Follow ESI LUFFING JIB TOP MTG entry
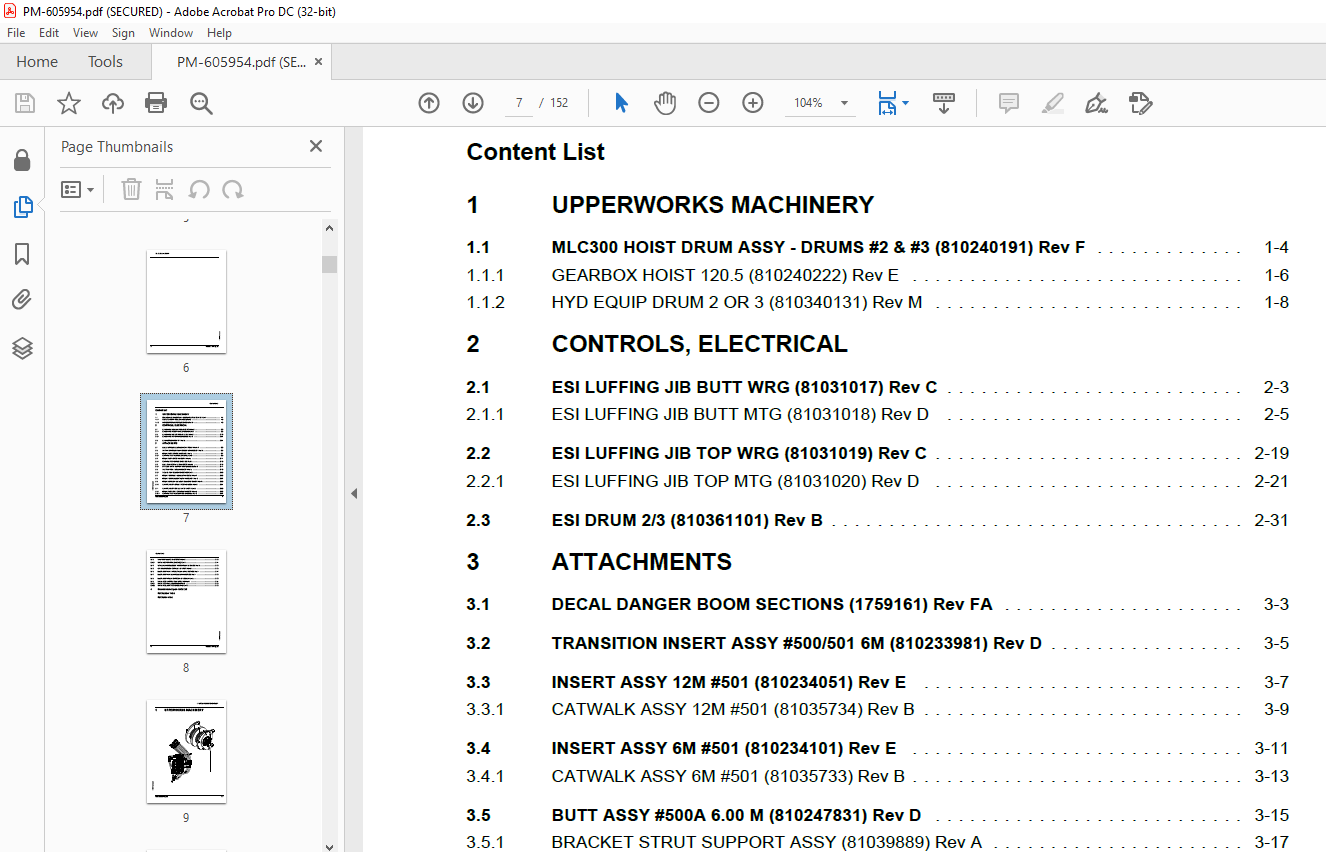The width and height of the screenshot is (1326, 852). point(735,481)
